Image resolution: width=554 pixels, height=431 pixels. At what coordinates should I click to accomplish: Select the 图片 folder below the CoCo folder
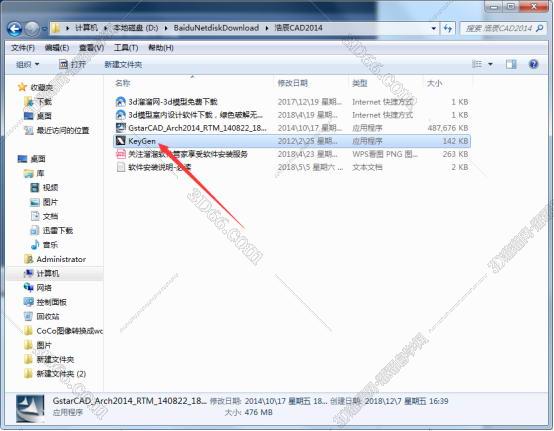click(x=38, y=345)
